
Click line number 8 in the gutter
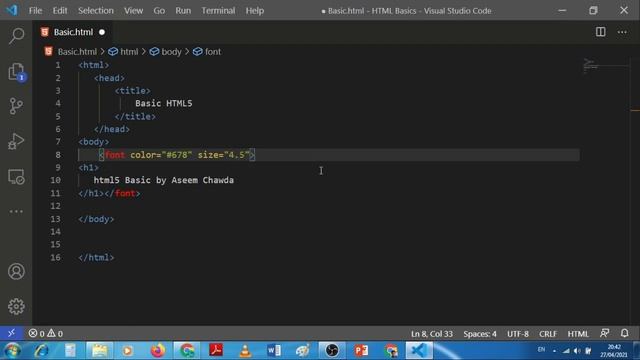(x=58, y=155)
